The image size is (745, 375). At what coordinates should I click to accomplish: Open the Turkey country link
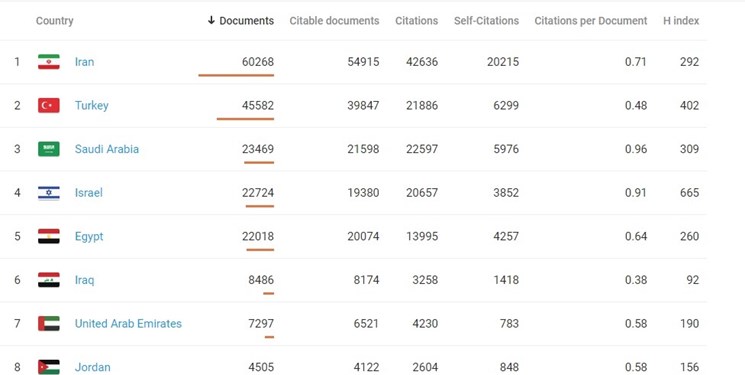[x=92, y=106]
